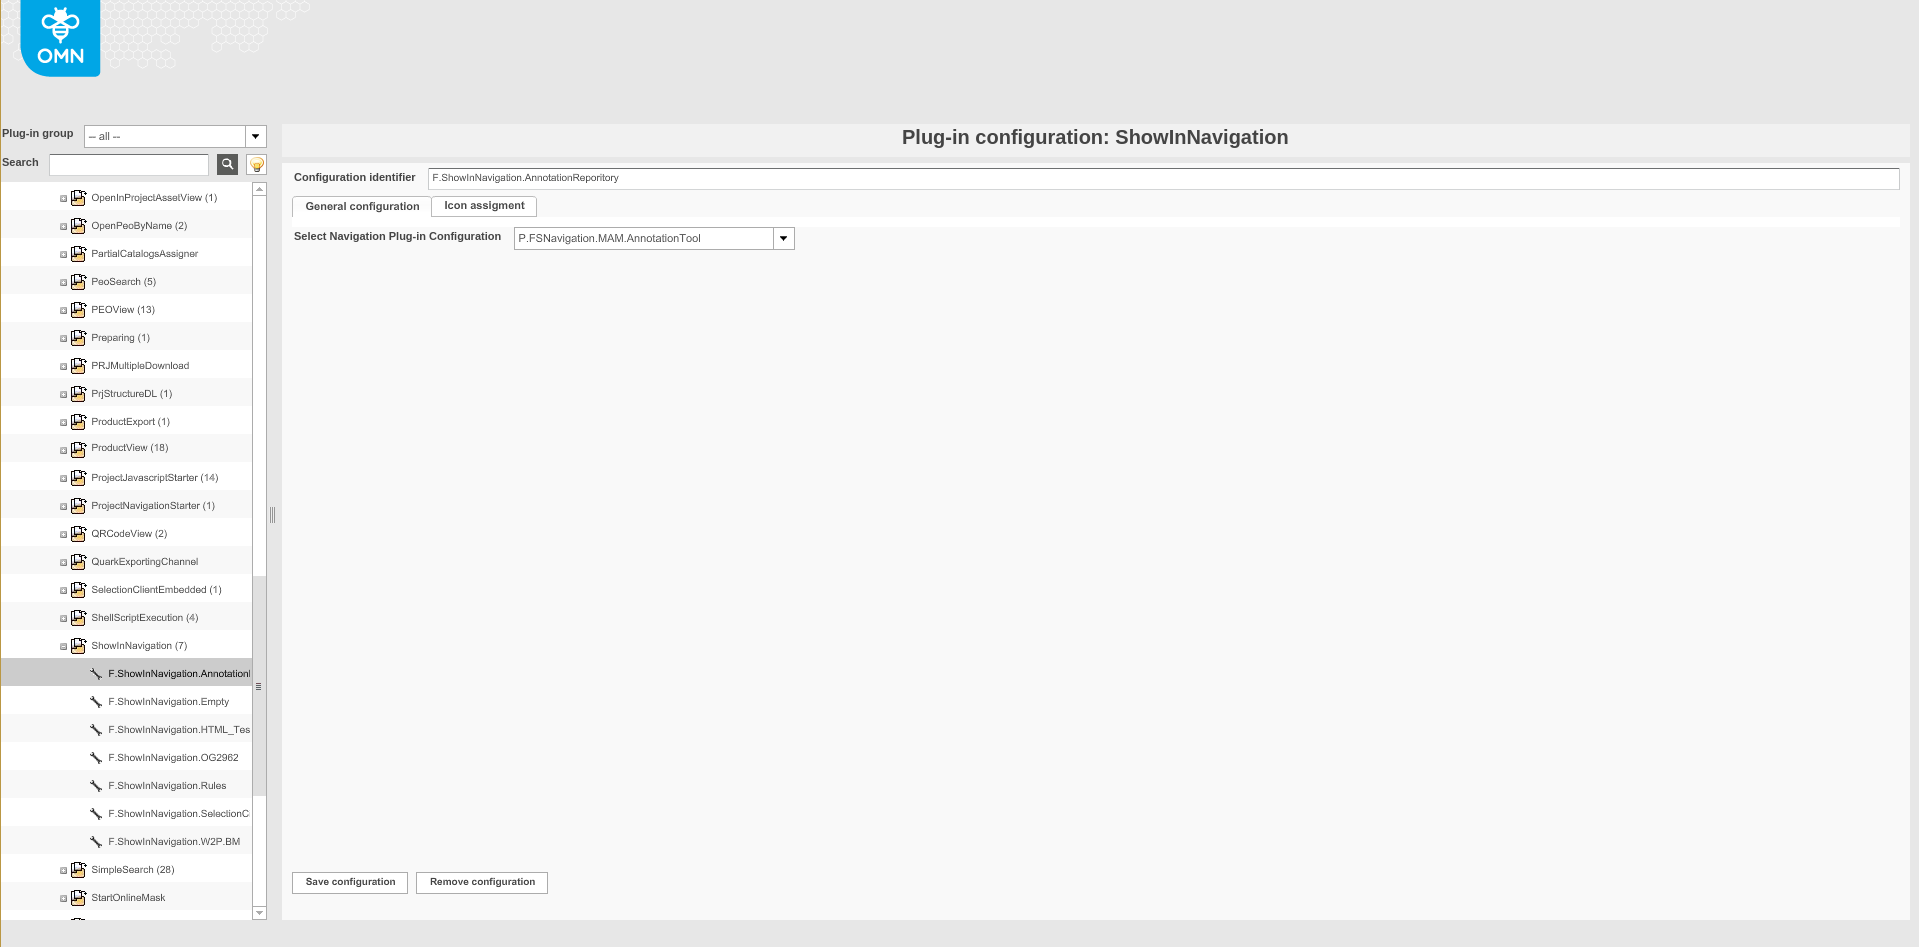The height and width of the screenshot is (947, 1919).
Task: Click the Preparing plug-in icon
Action: click(78, 338)
